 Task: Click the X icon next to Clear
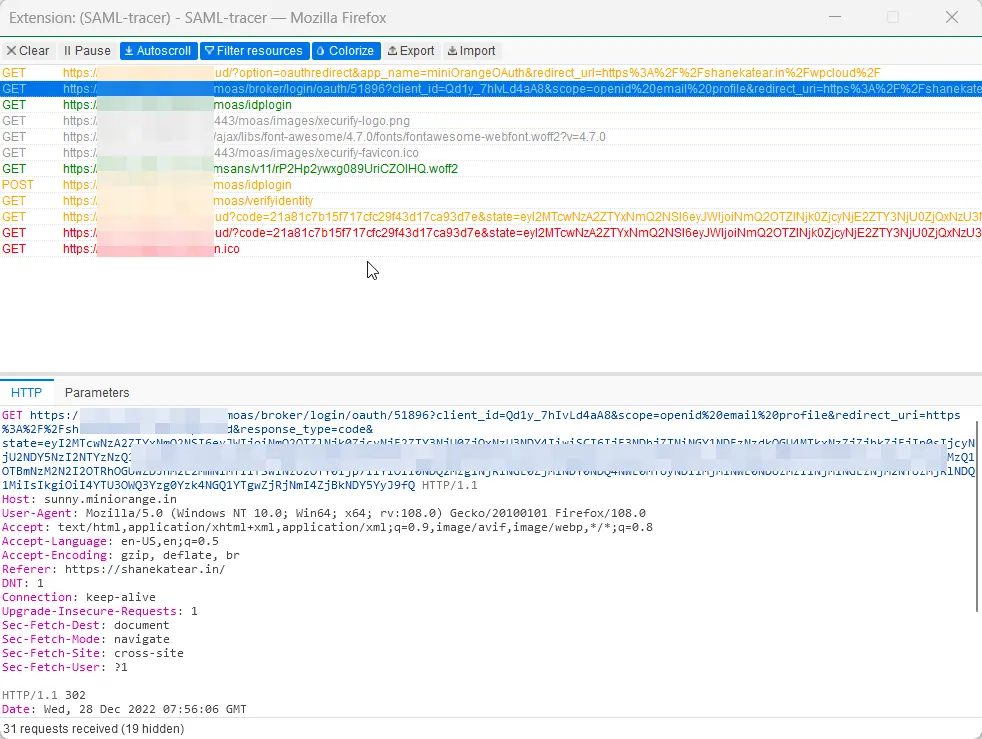(x=10, y=50)
